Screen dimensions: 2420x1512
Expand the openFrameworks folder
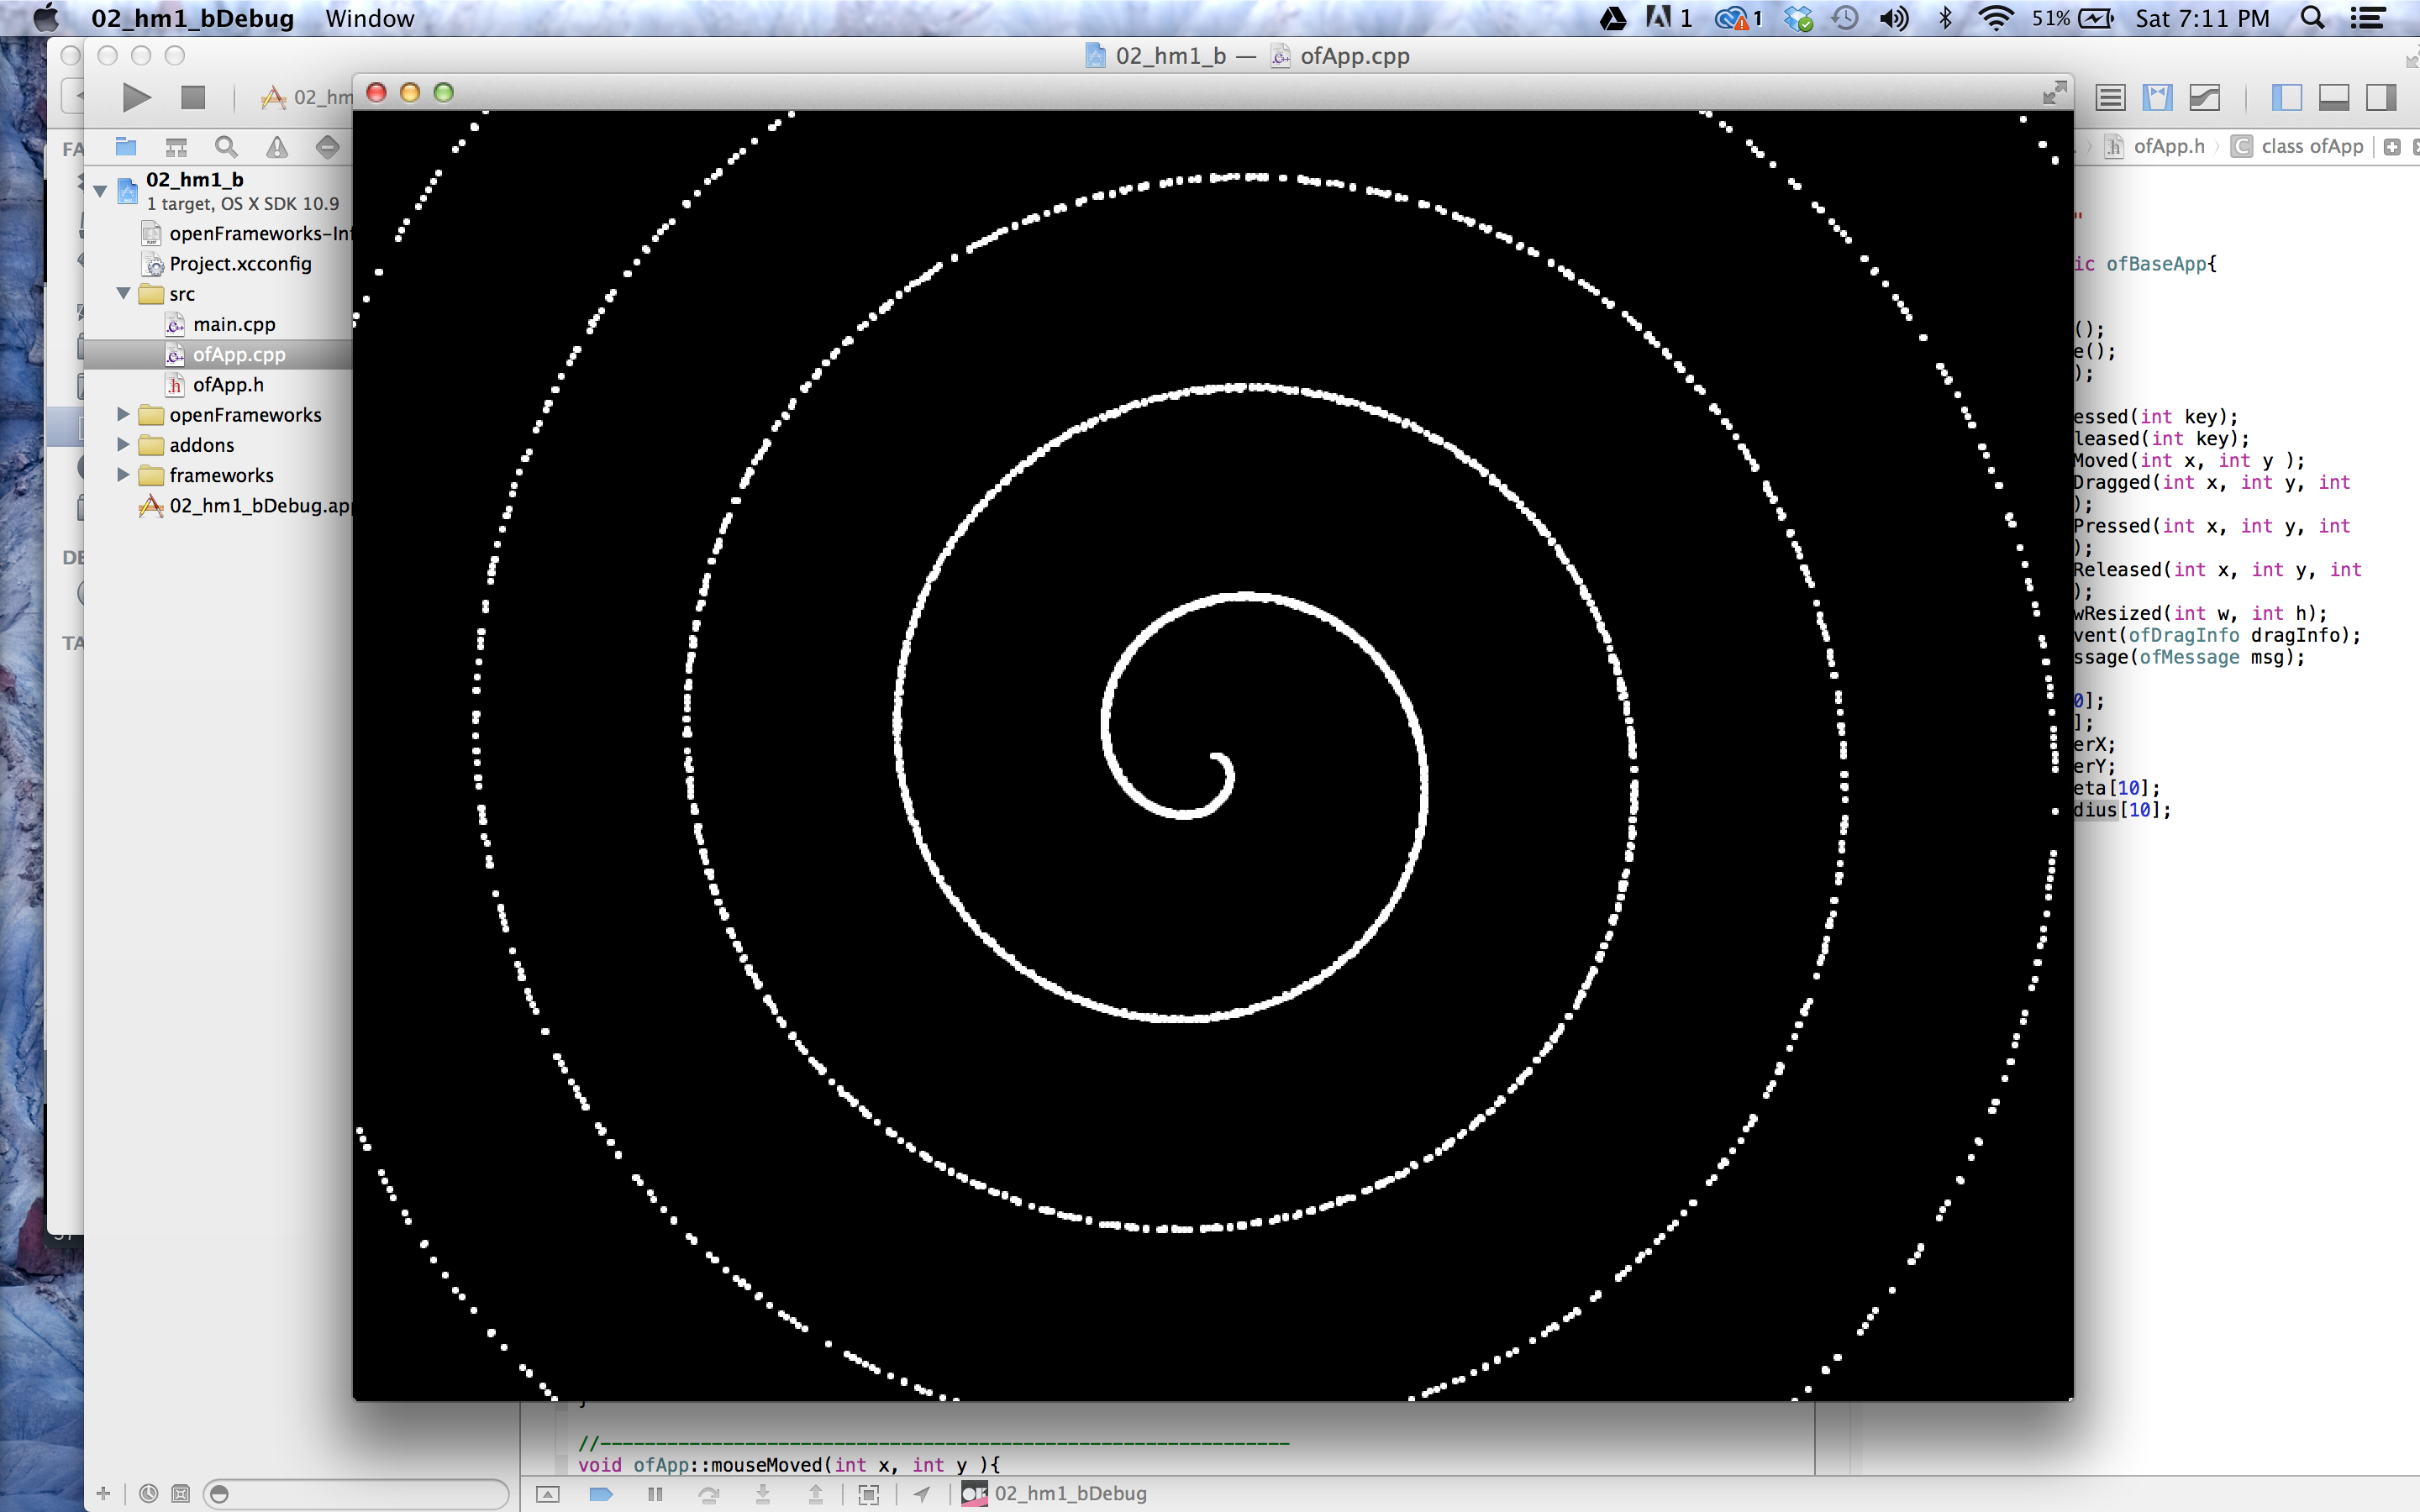tap(124, 414)
